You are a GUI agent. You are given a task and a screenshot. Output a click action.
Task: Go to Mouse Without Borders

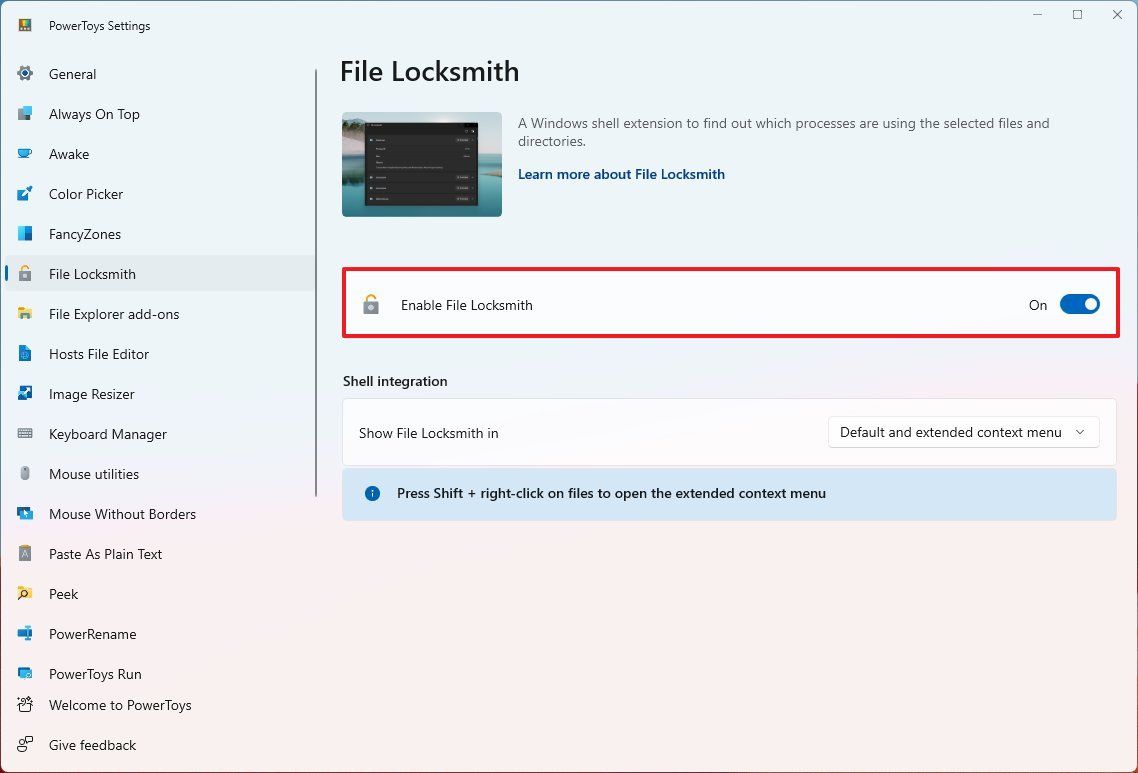tap(160, 513)
